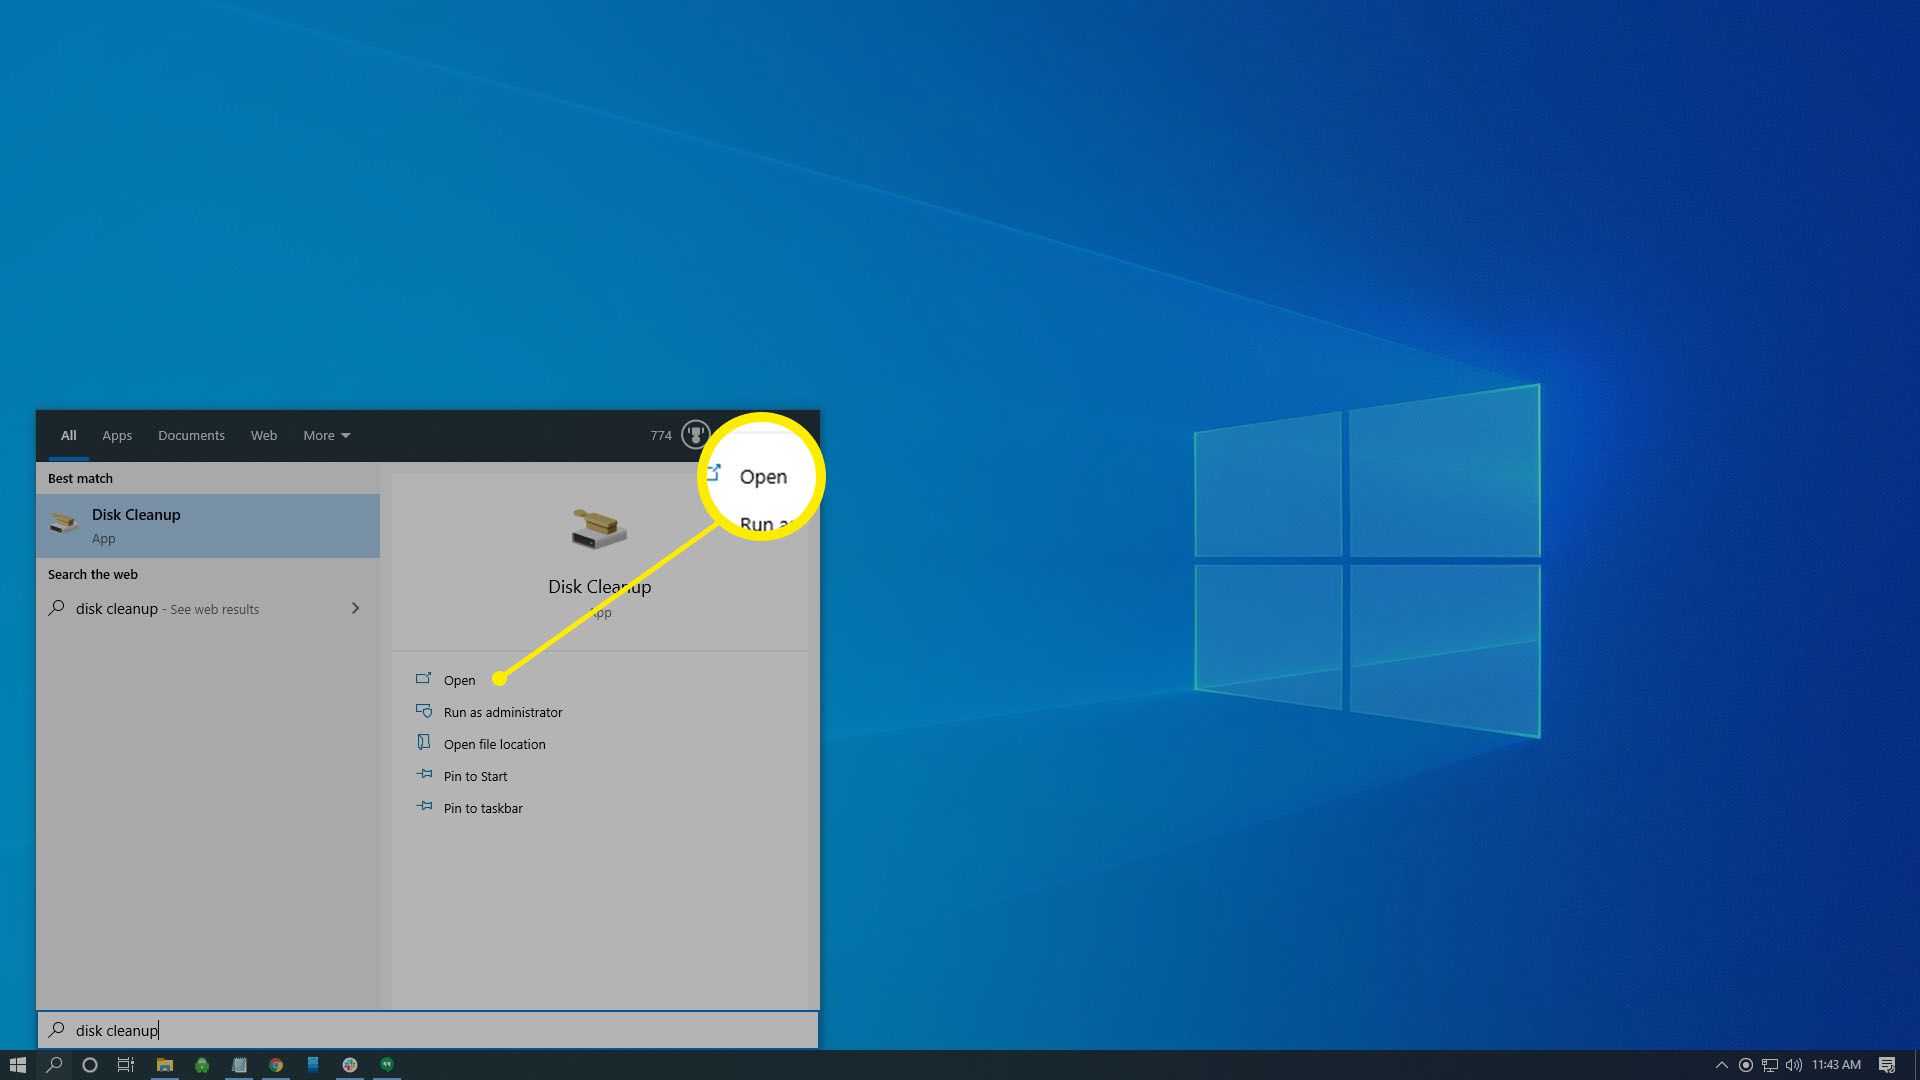Select the Open option in context menu
Viewport: 1920px width, 1080px height.
[459, 679]
